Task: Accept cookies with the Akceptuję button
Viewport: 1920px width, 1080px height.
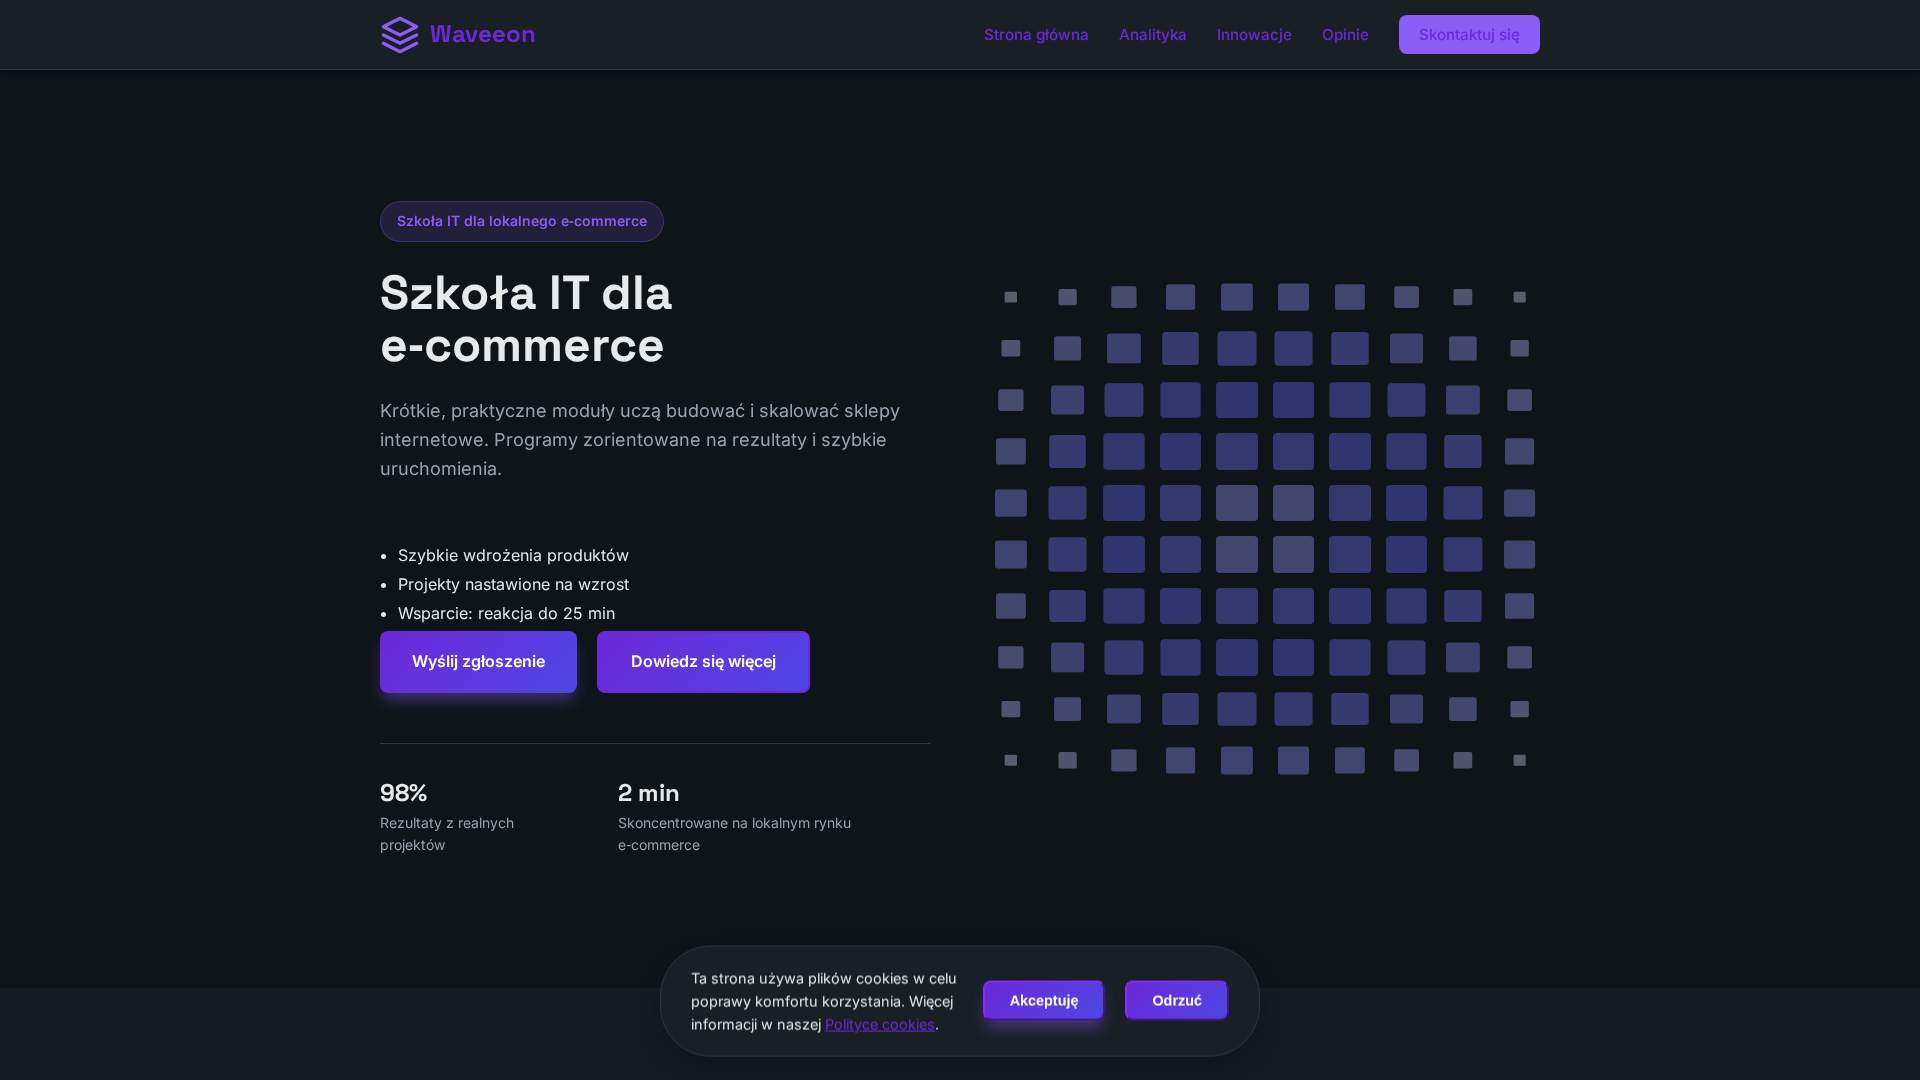Action: (x=1043, y=1000)
